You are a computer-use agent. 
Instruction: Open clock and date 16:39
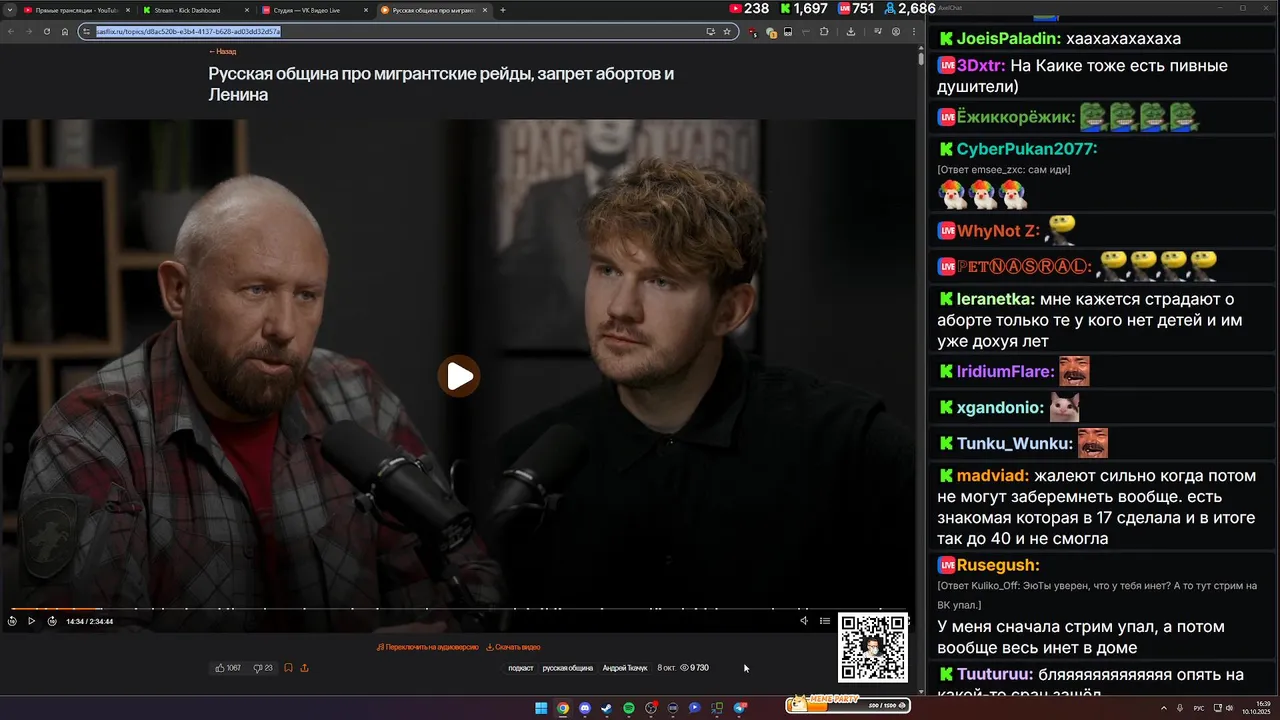pos(1256,708)
